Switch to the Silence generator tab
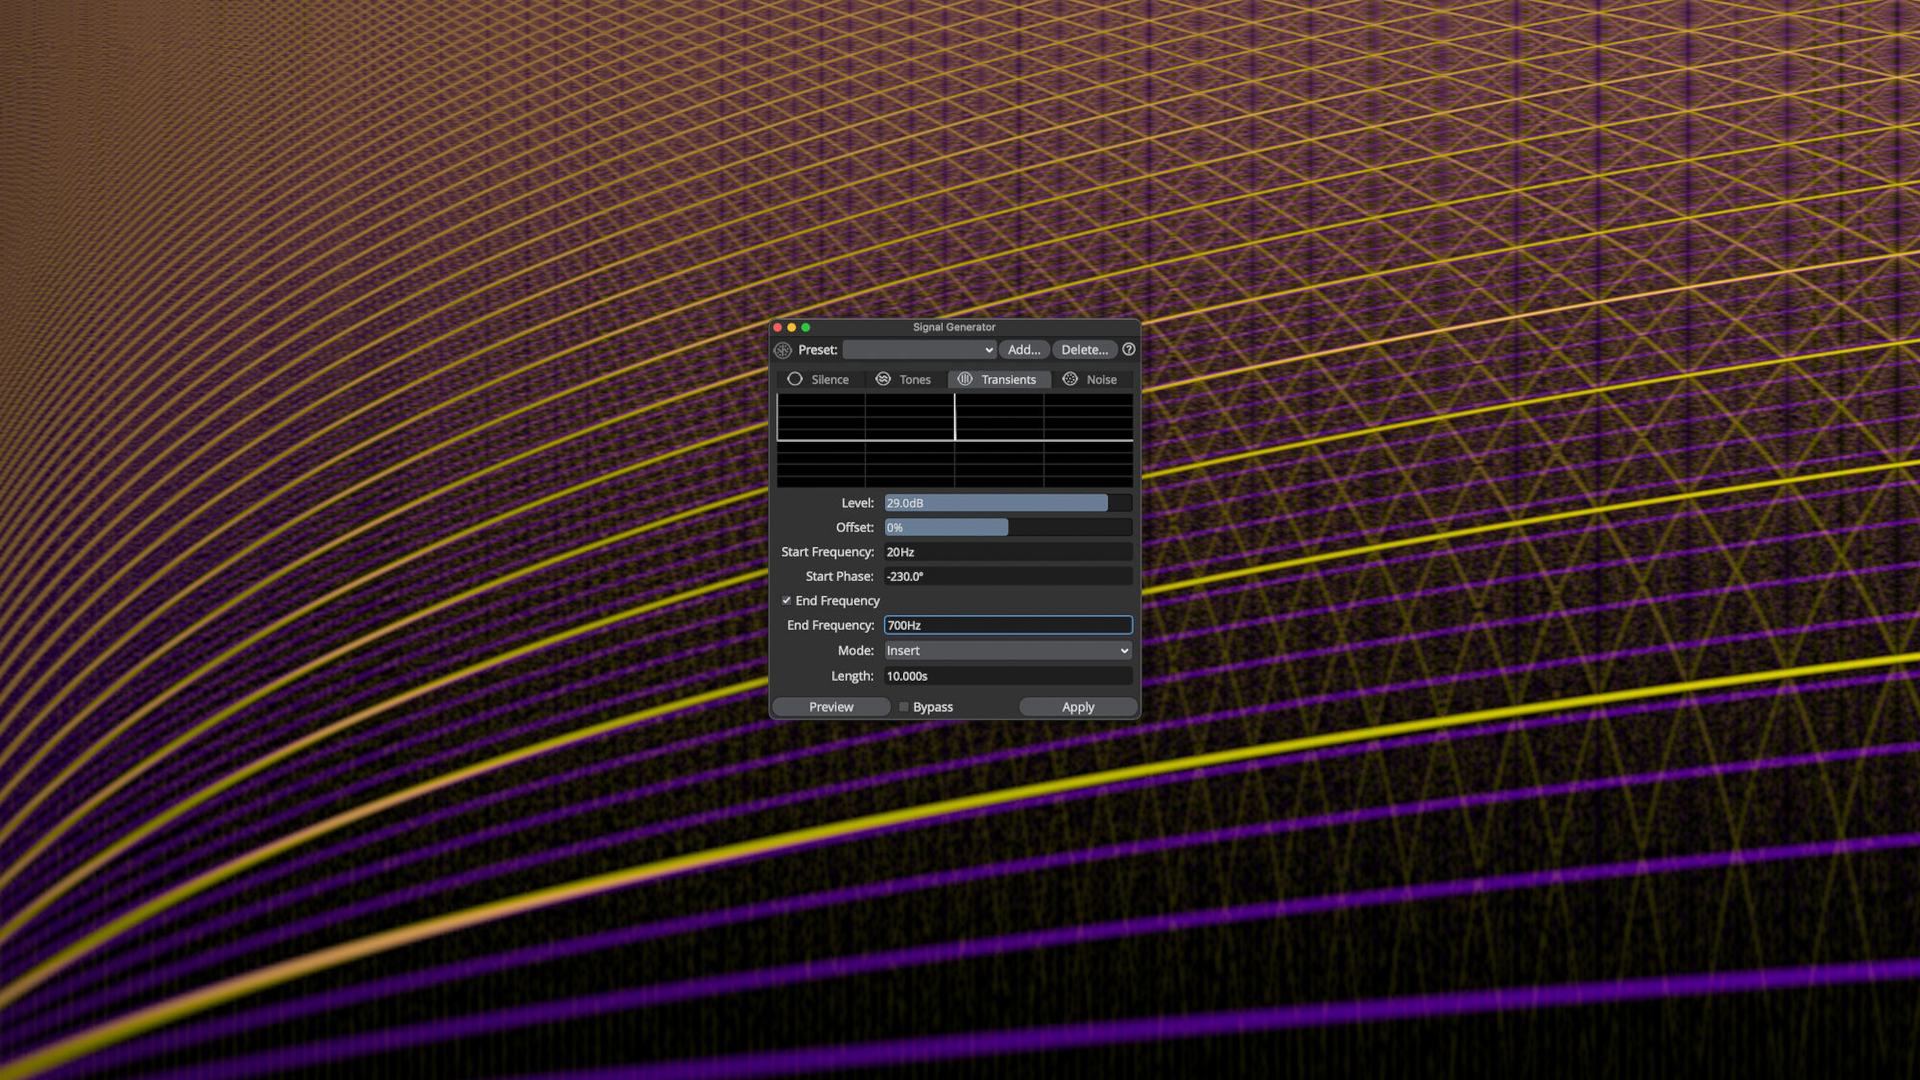Image resolution: width=1920 pixels, height=1080 pixels. (819, 380)
